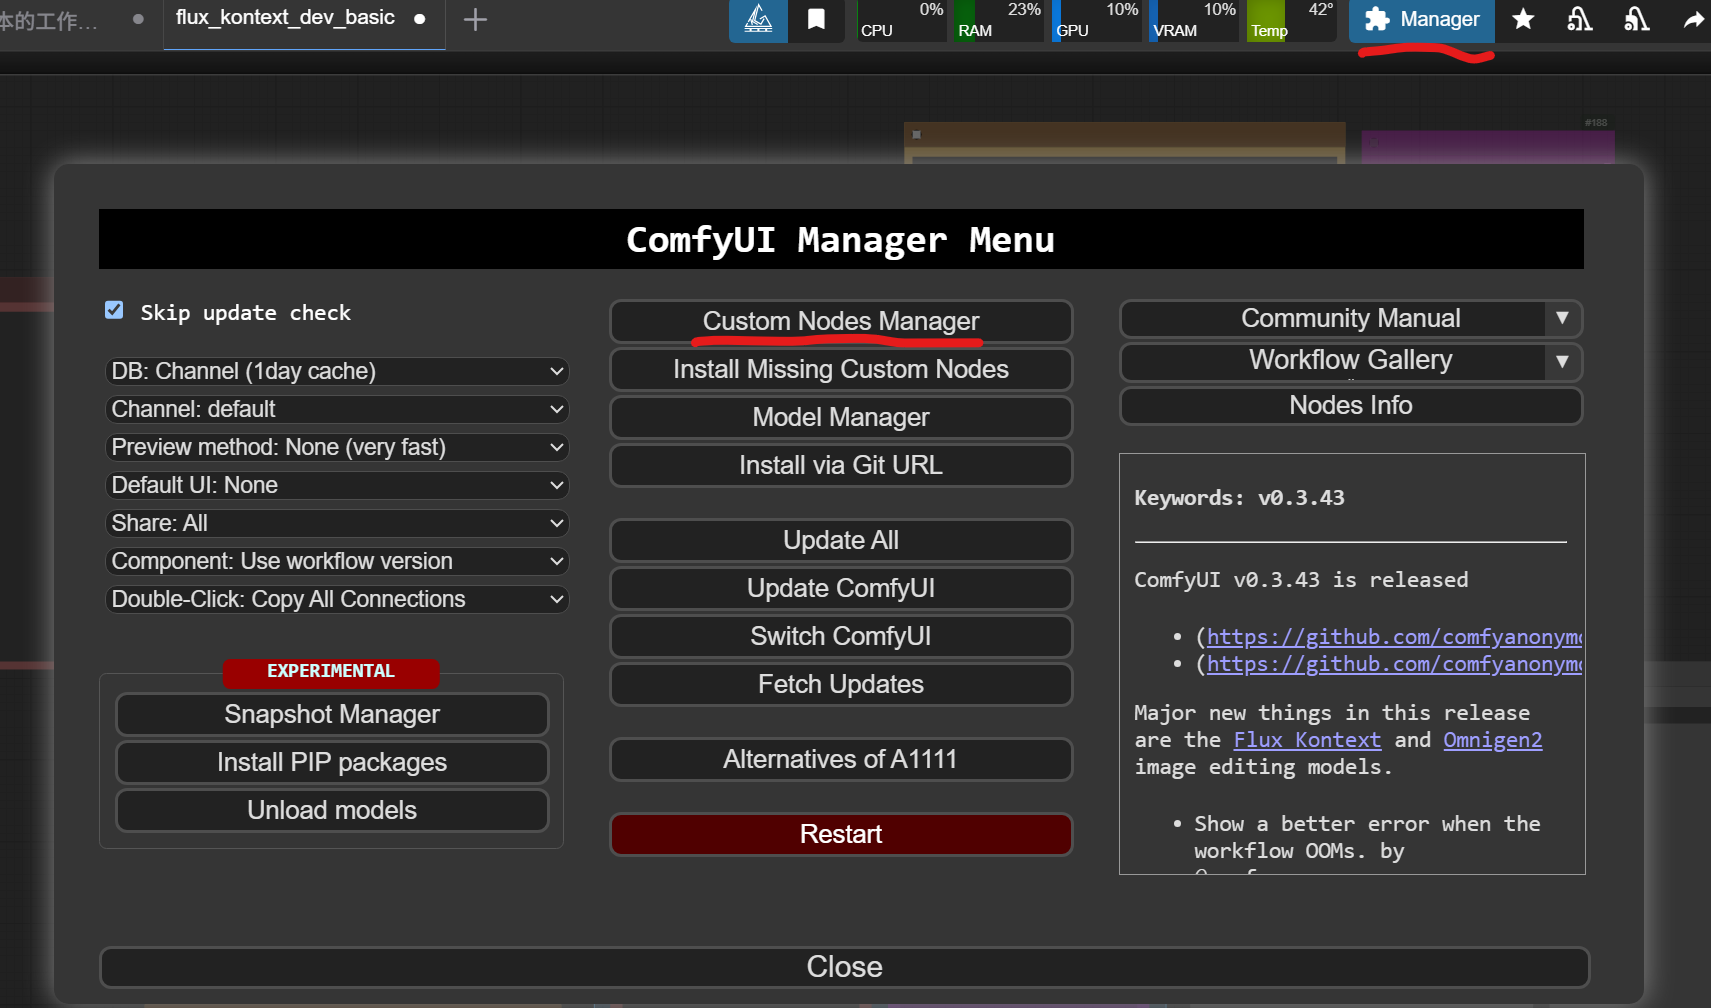This screenshot has width=1711, height=1008.
Task: Open Snapshot Manager
Action: [x=332, y=714]
